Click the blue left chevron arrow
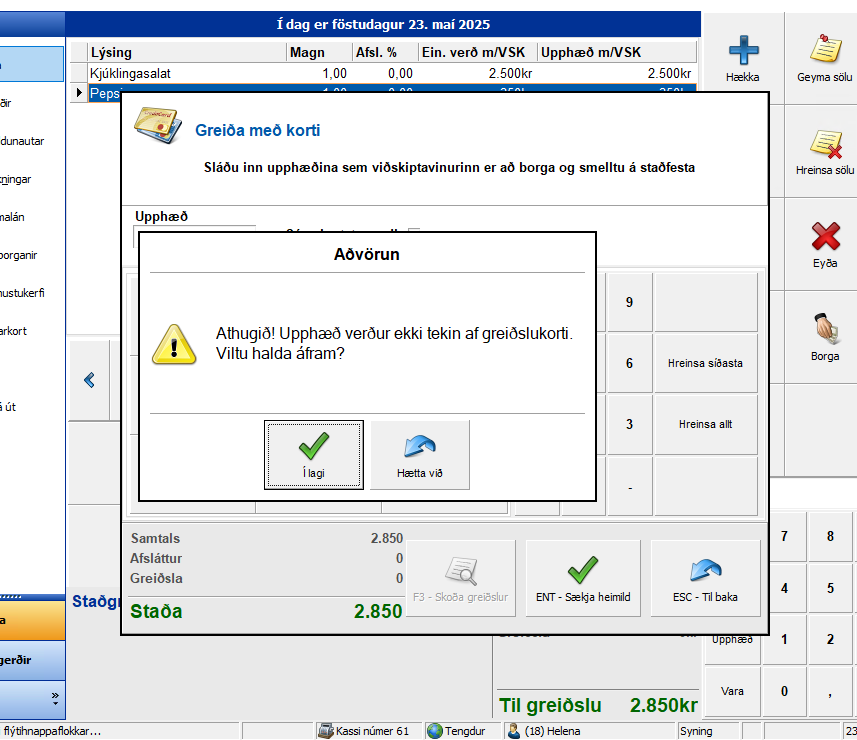 (89, 380)
